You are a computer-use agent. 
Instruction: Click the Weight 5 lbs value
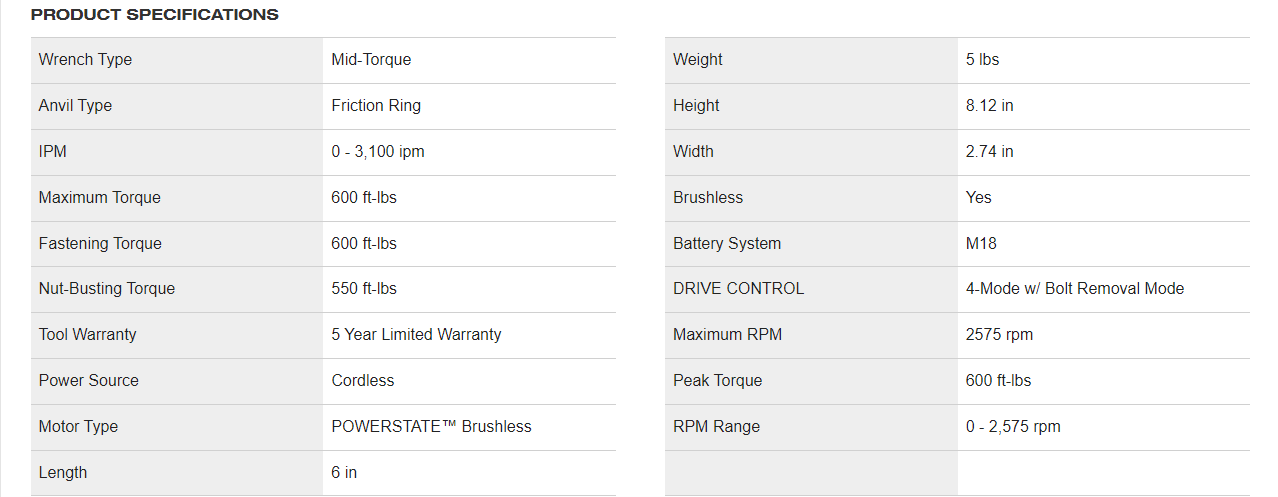(982, 60)
